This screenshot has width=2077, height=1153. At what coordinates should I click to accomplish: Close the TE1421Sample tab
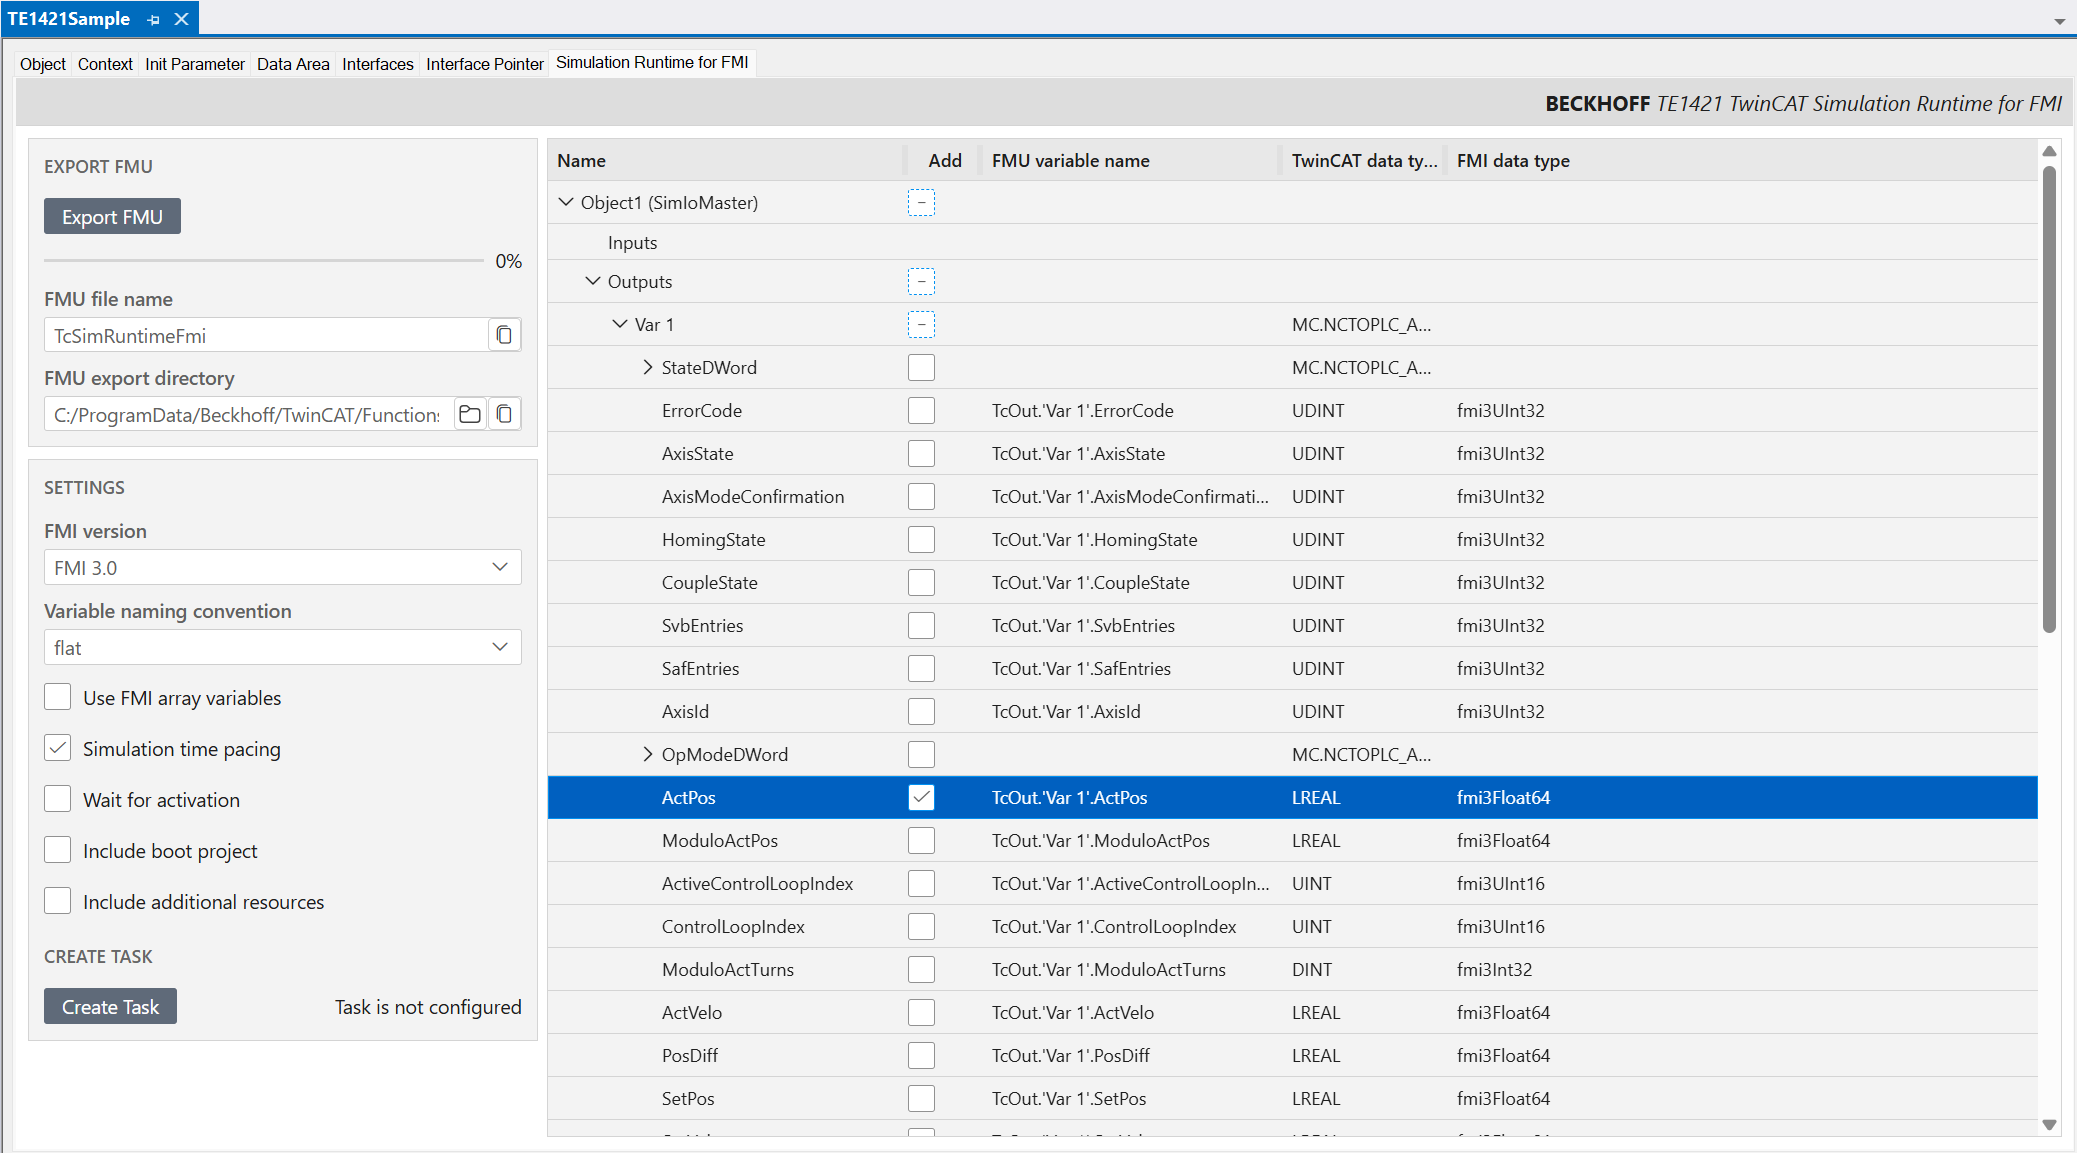(x=181, y=19)
